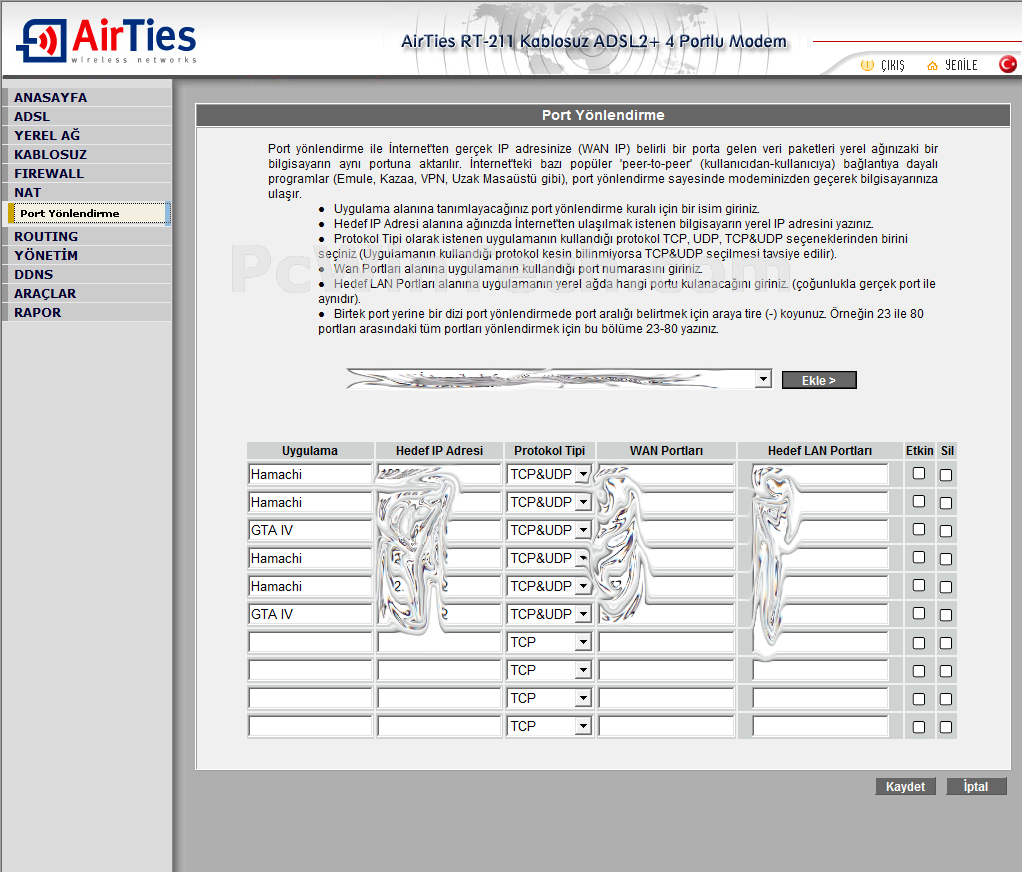The height and width of the screenshot is (872, 1022).
Task: Enable Etkin checkbox in last row
Action: [919, 727]
